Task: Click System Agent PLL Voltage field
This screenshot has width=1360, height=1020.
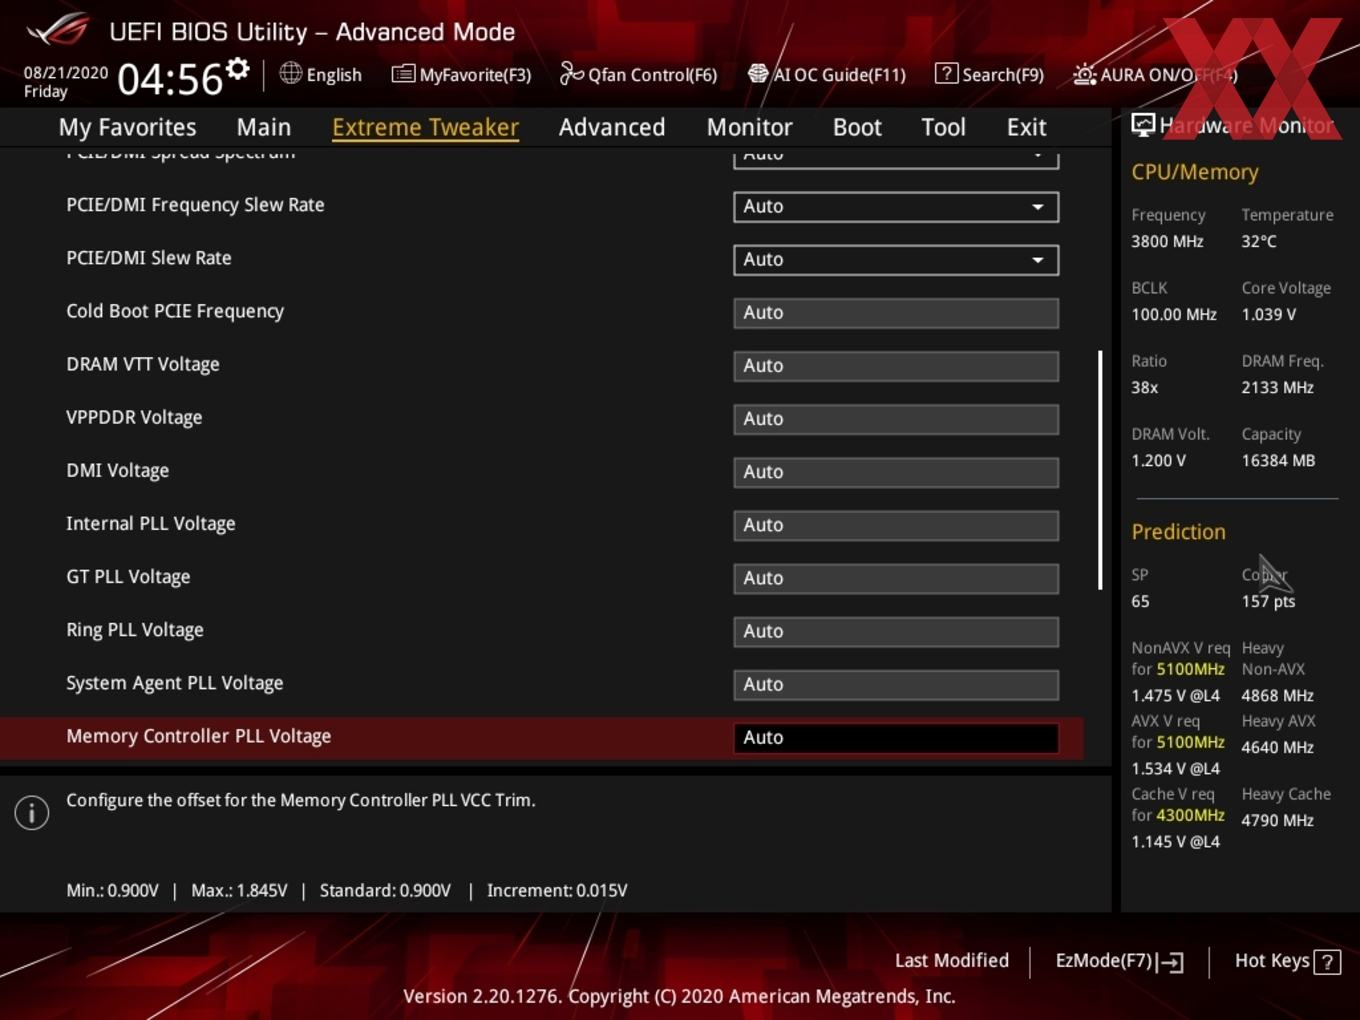Action: coord(896,684)
